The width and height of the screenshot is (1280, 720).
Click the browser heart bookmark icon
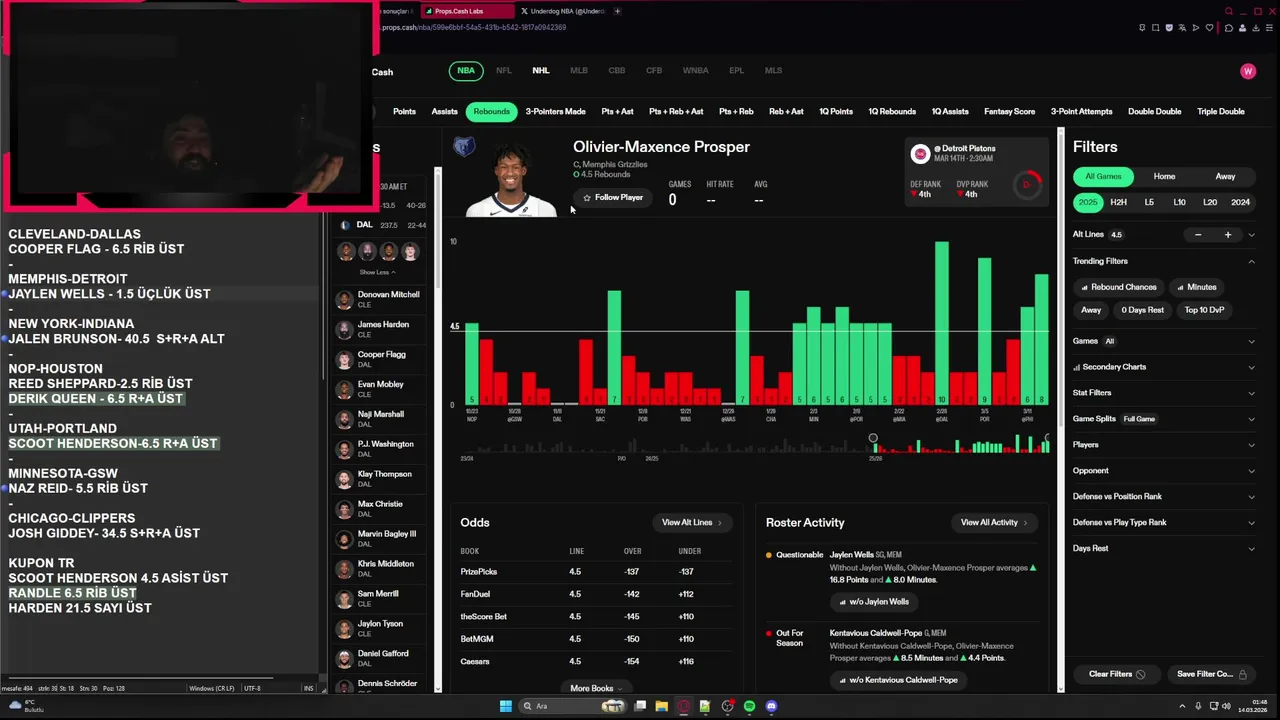[1209, 28]
